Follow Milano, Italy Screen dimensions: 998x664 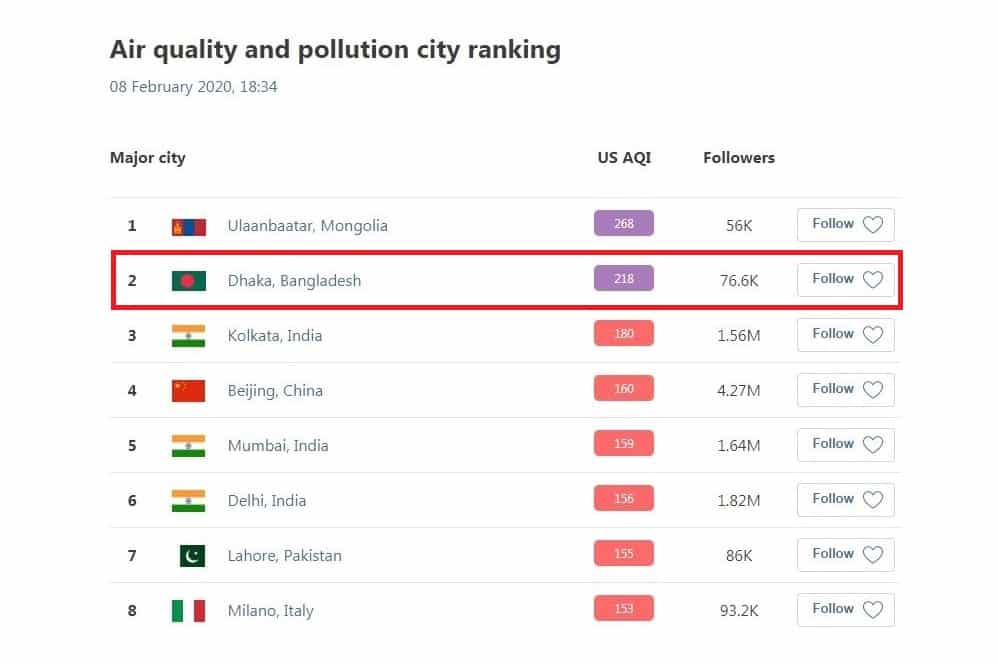[845, 610]
